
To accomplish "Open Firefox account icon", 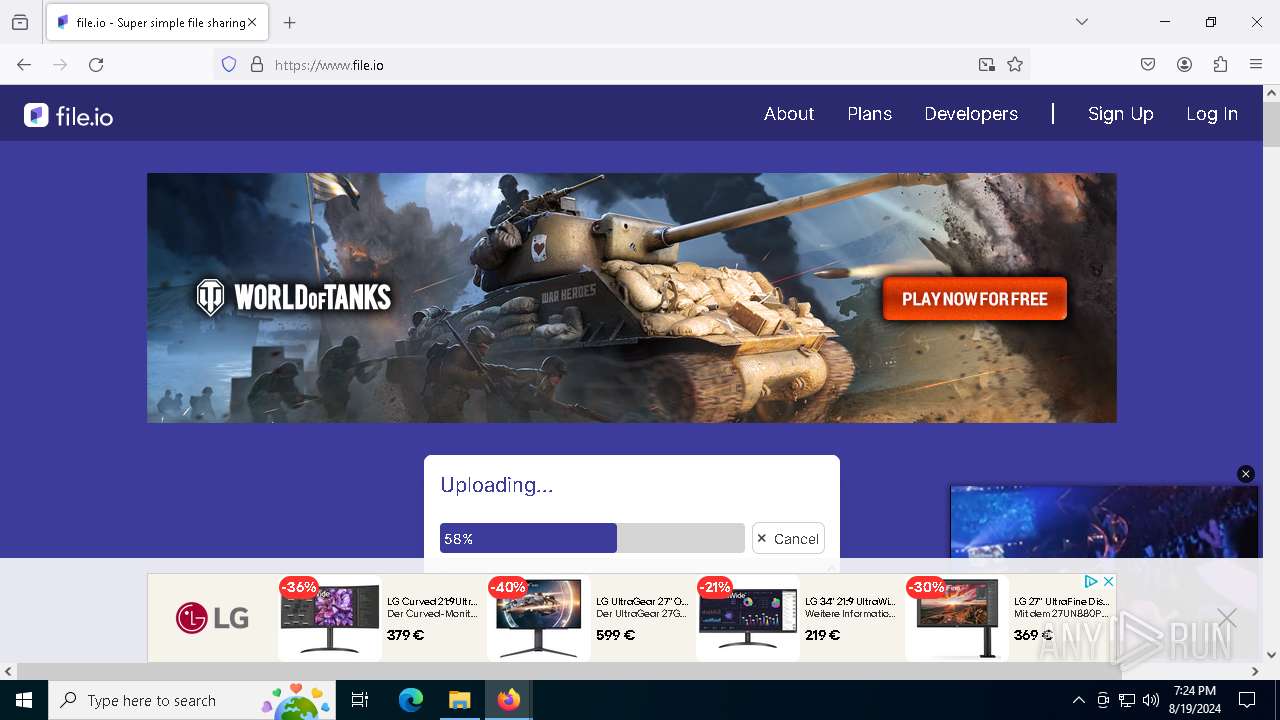I will [x=1184, y=65].
